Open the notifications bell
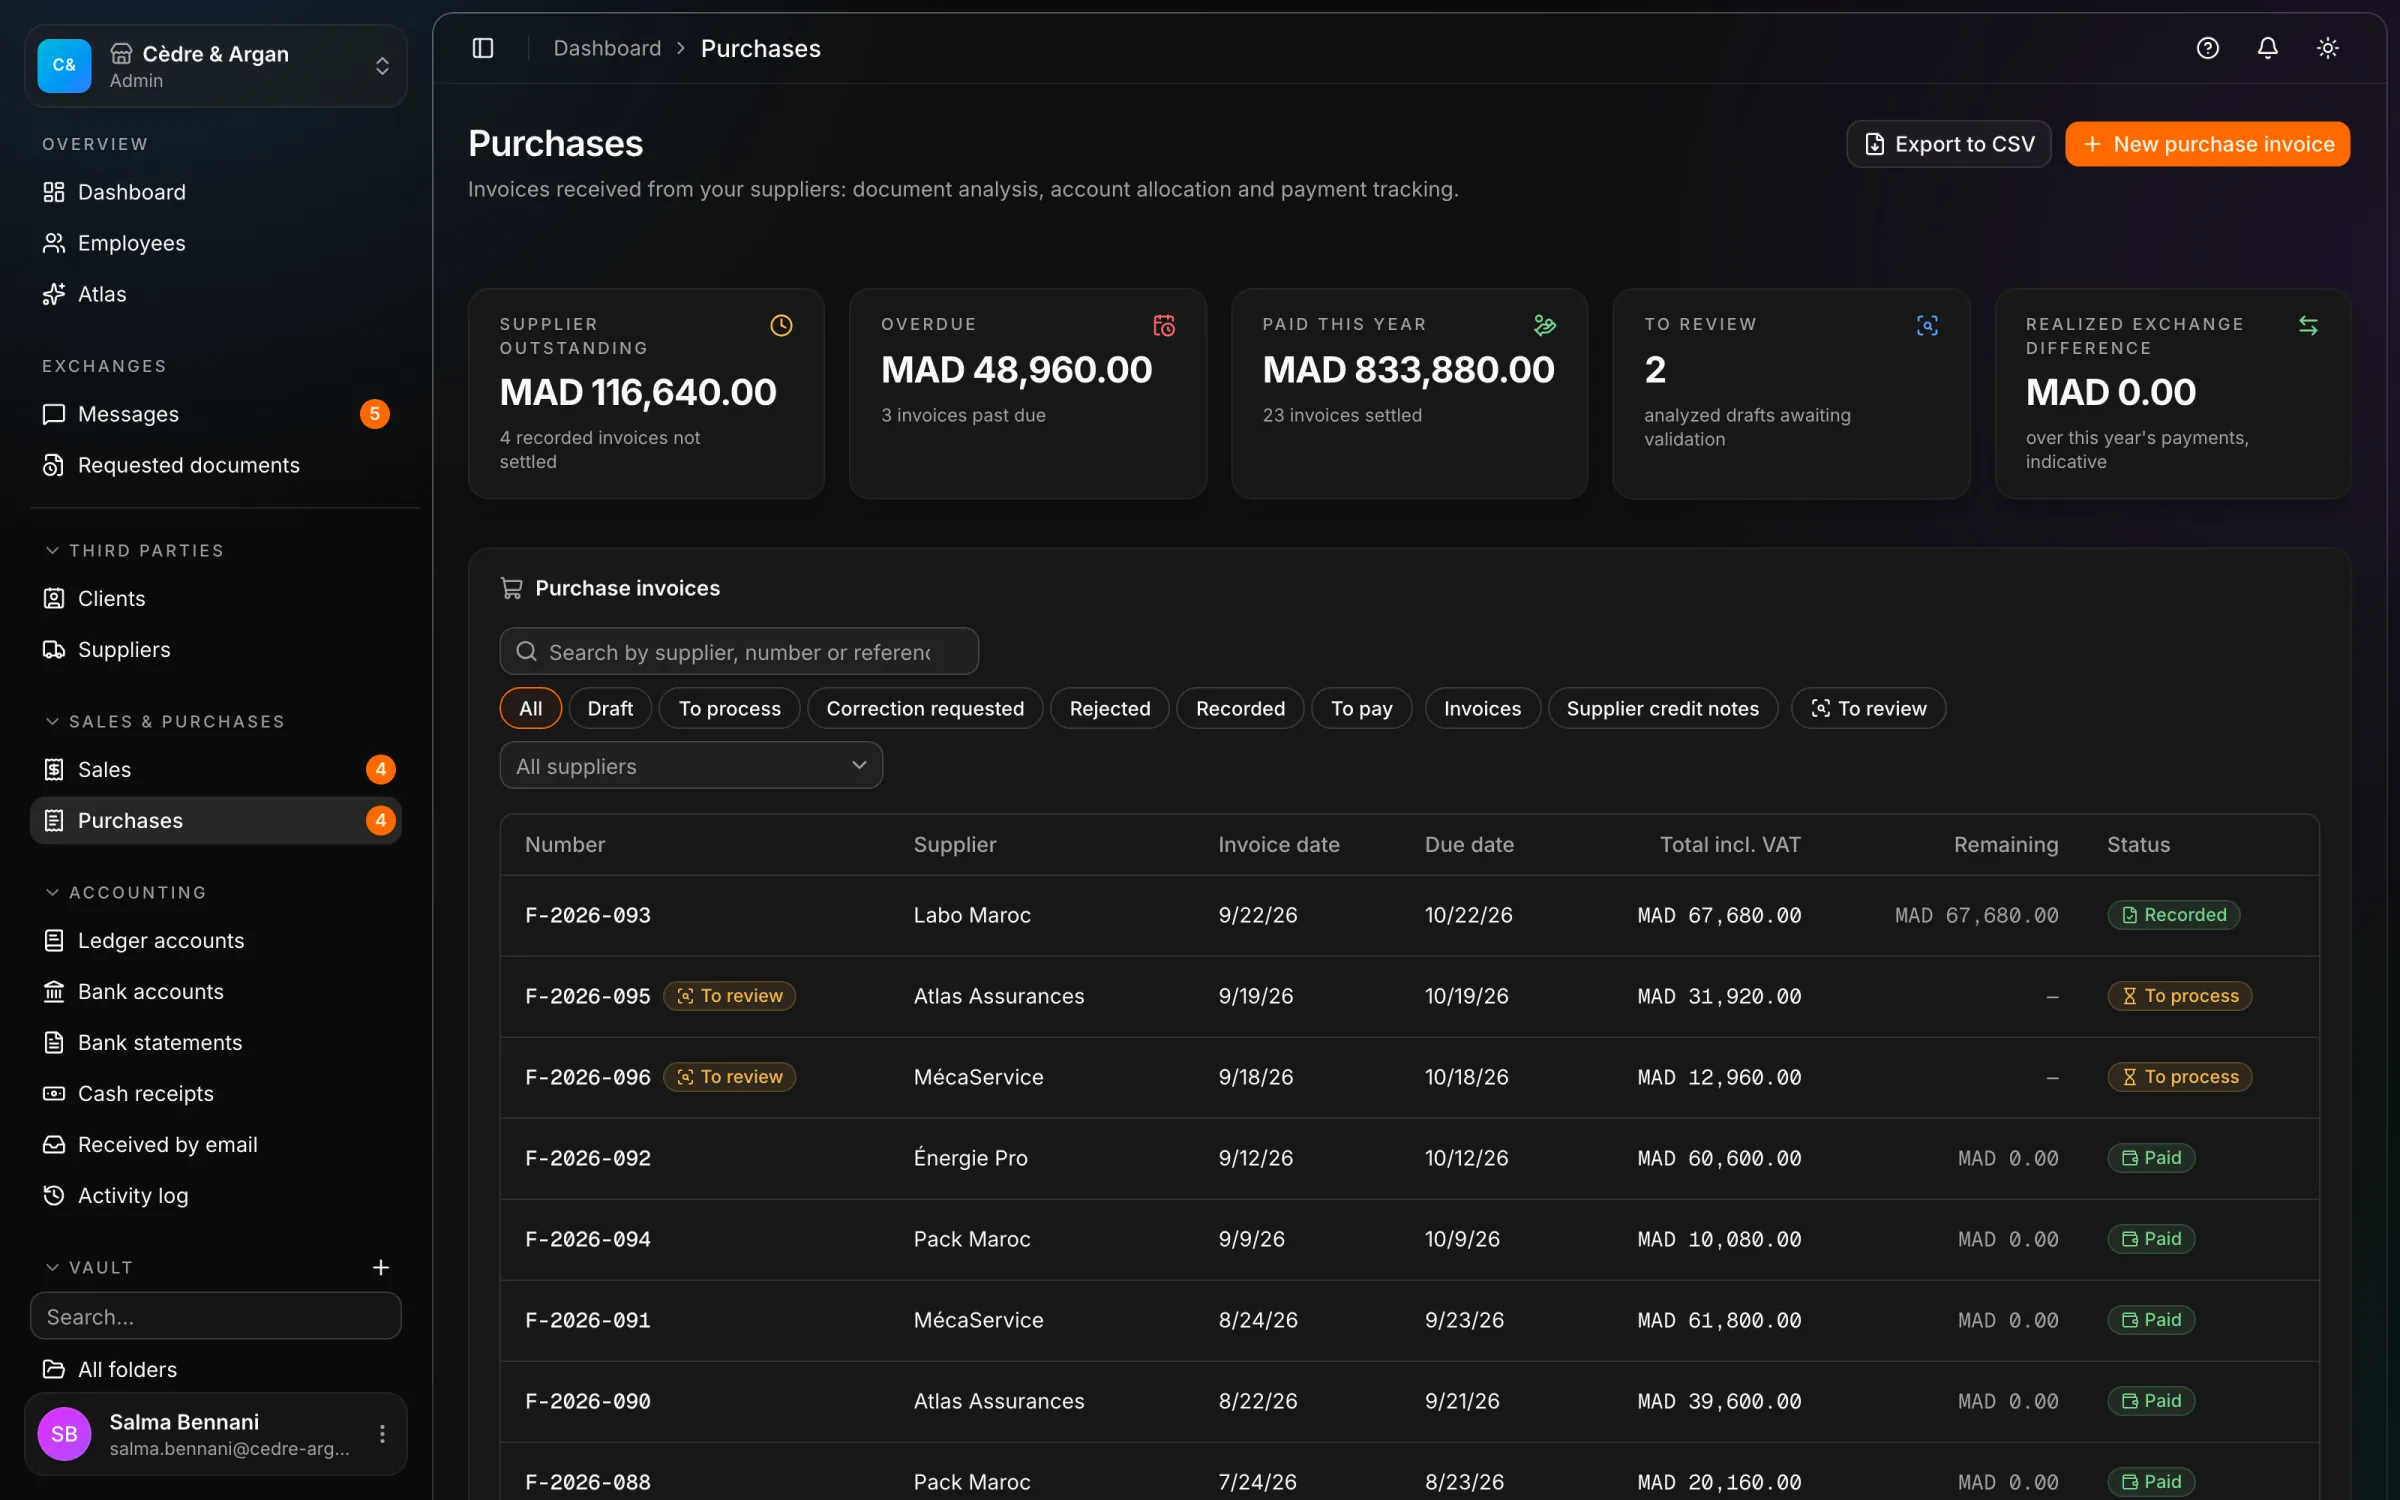 (x=2267, y=48)
